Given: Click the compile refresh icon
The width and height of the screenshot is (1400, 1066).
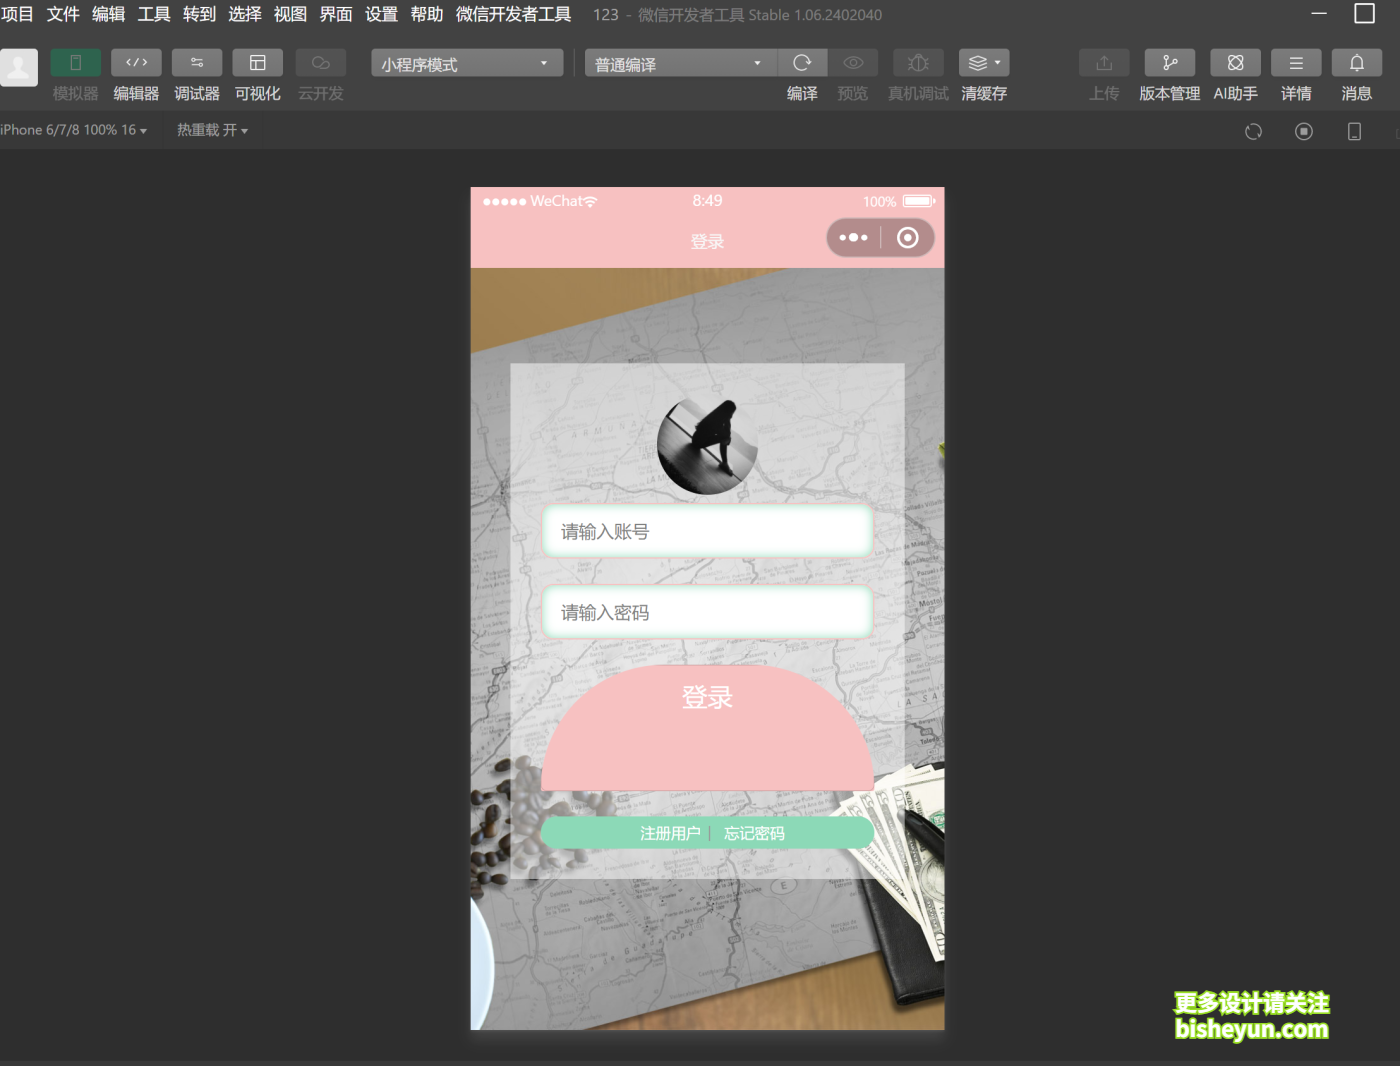Looking at the screenshot, I should click(x=802, y=63).
